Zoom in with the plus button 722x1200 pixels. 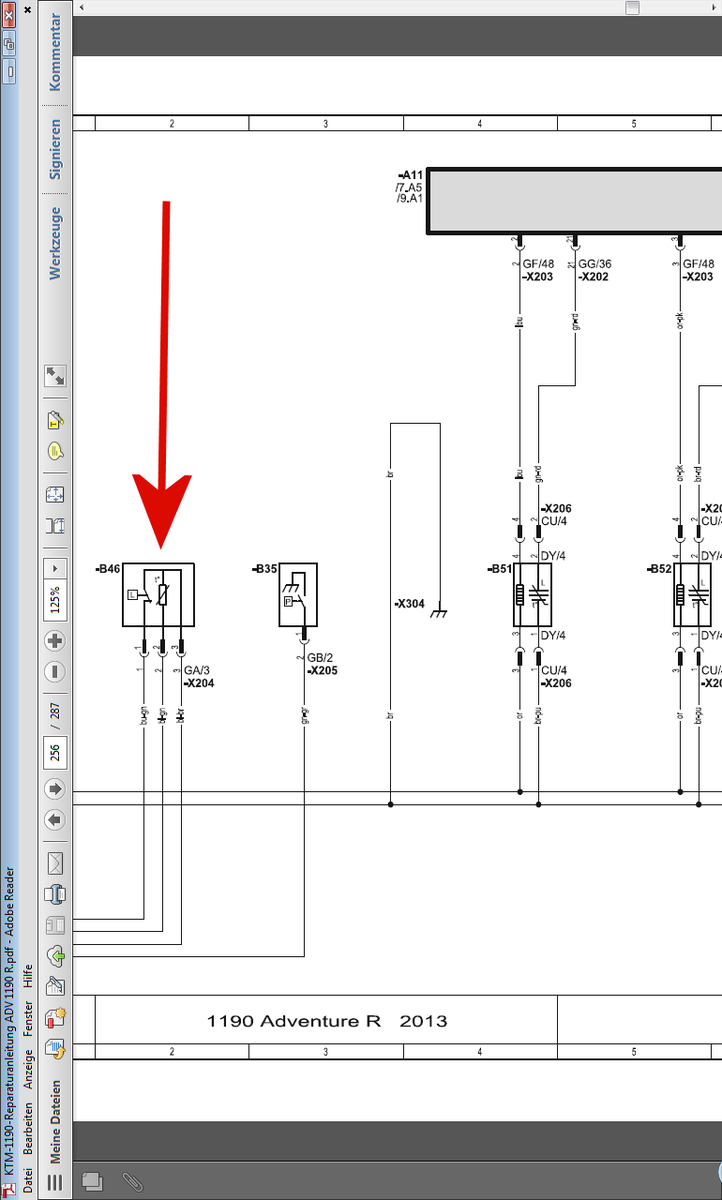click(55, 640)
